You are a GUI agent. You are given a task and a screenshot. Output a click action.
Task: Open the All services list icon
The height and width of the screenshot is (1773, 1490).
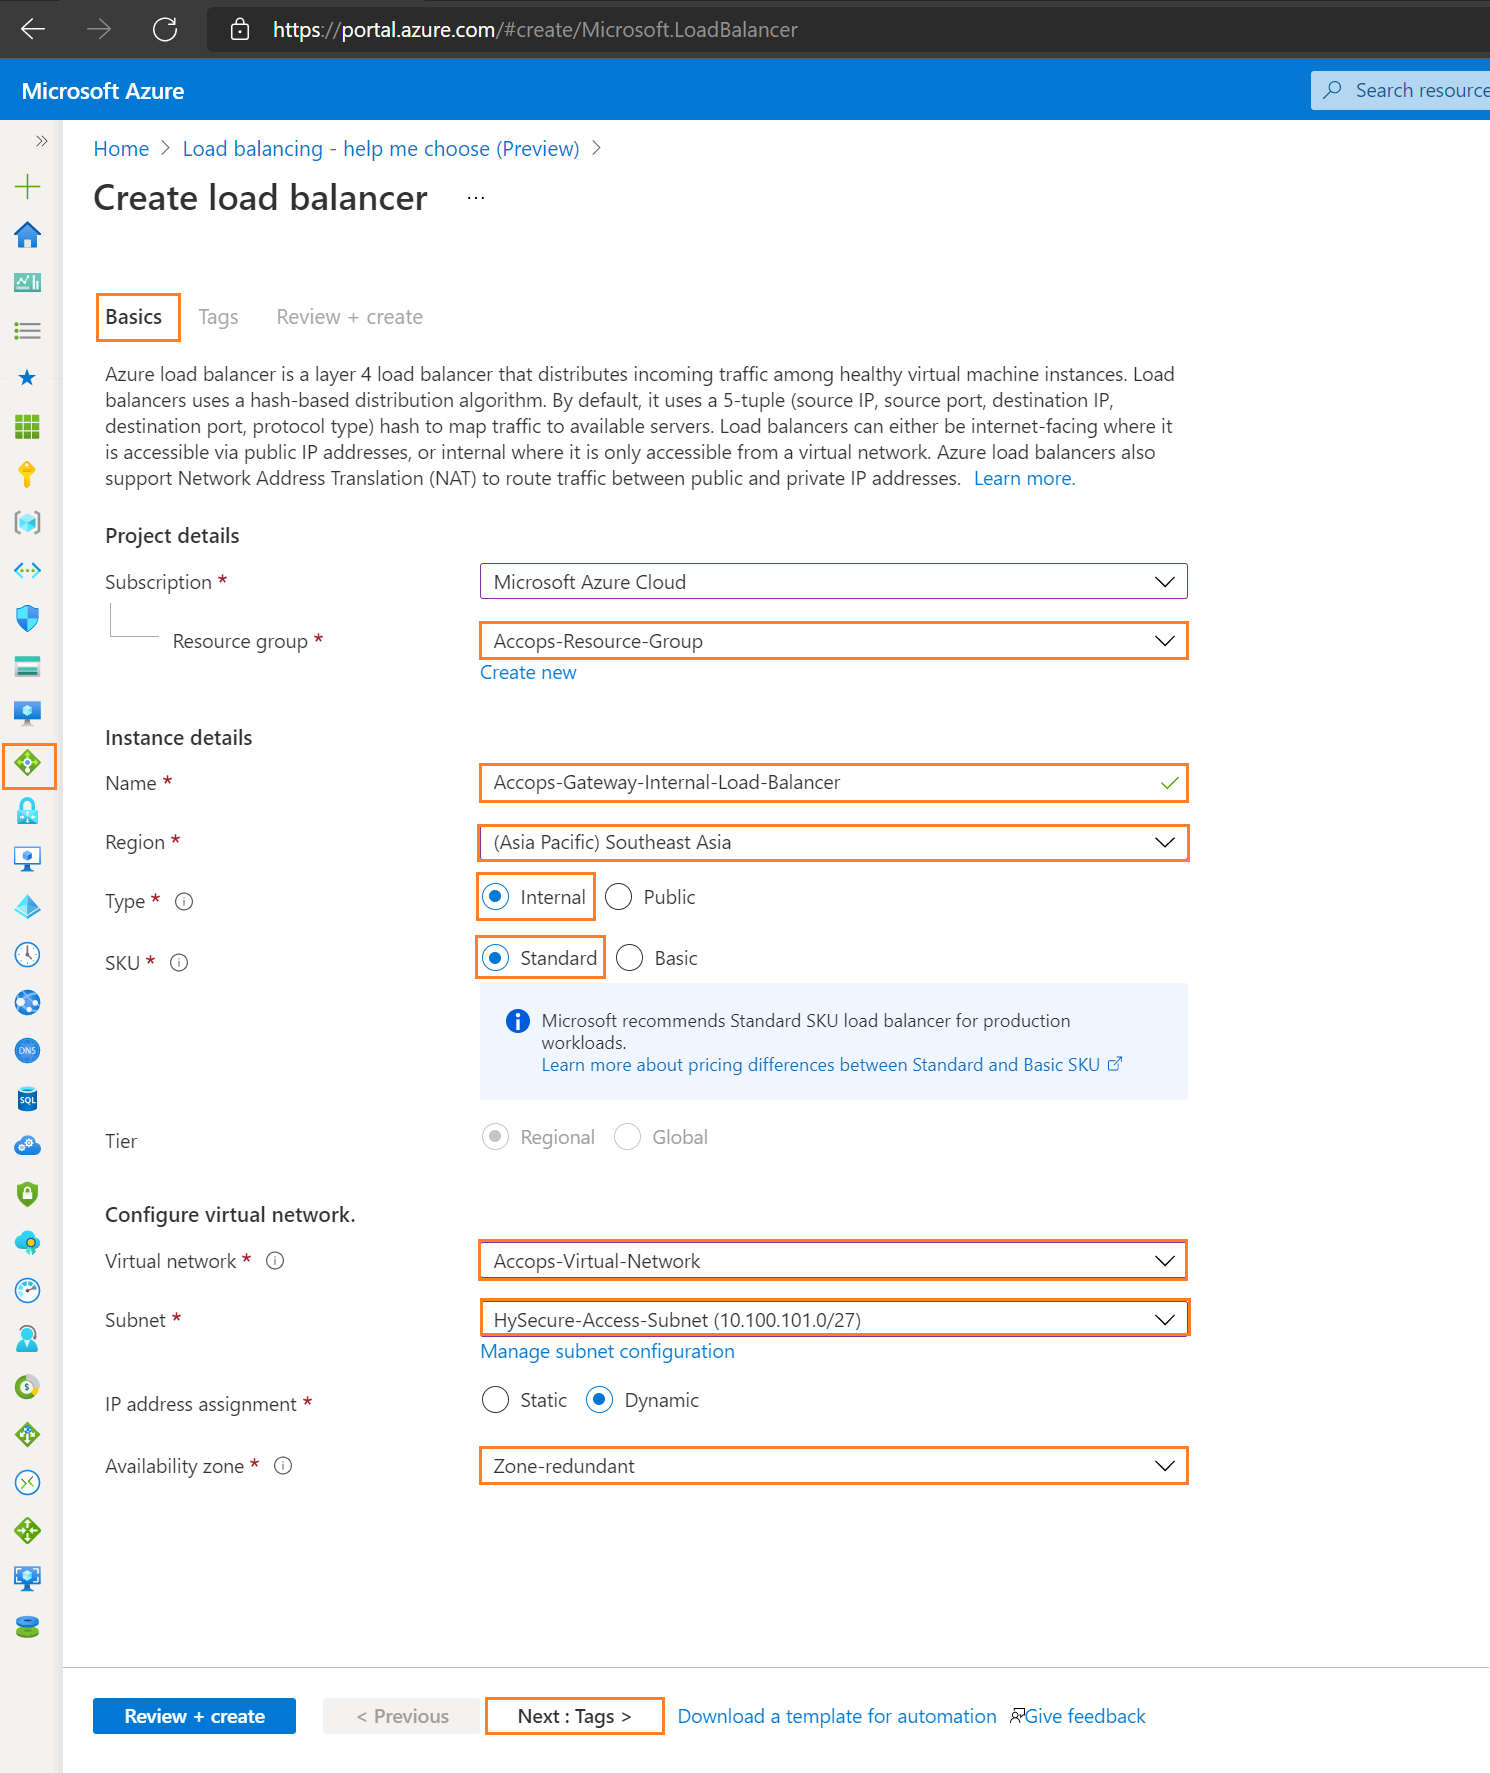click(27, 331)
